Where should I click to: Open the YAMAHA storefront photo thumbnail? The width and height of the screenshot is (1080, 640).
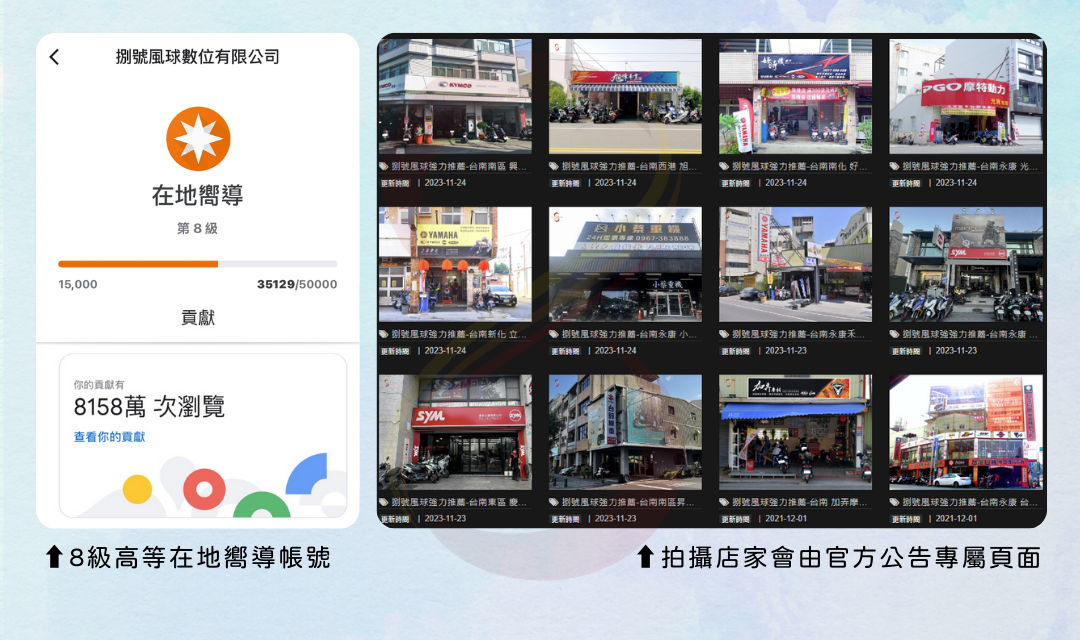coord(455,263)
